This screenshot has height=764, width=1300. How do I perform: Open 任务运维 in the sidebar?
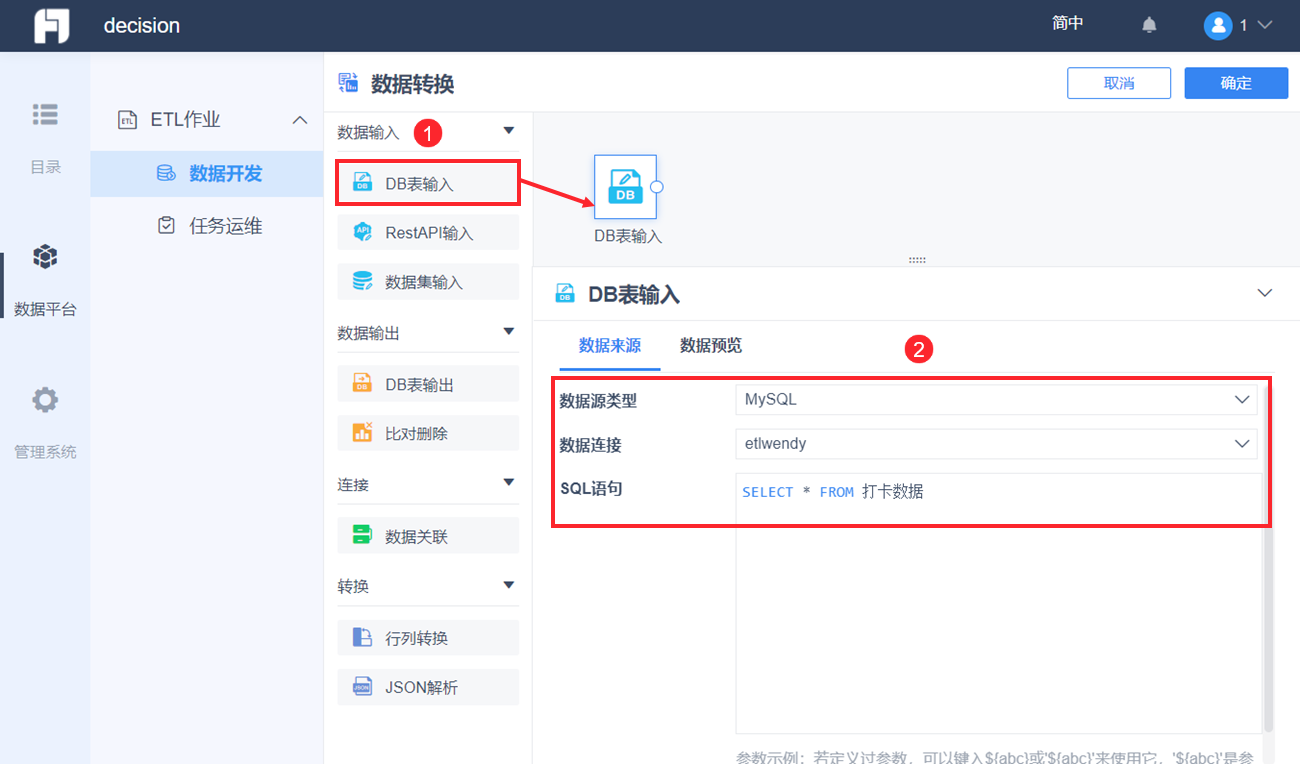coord(207,226)
